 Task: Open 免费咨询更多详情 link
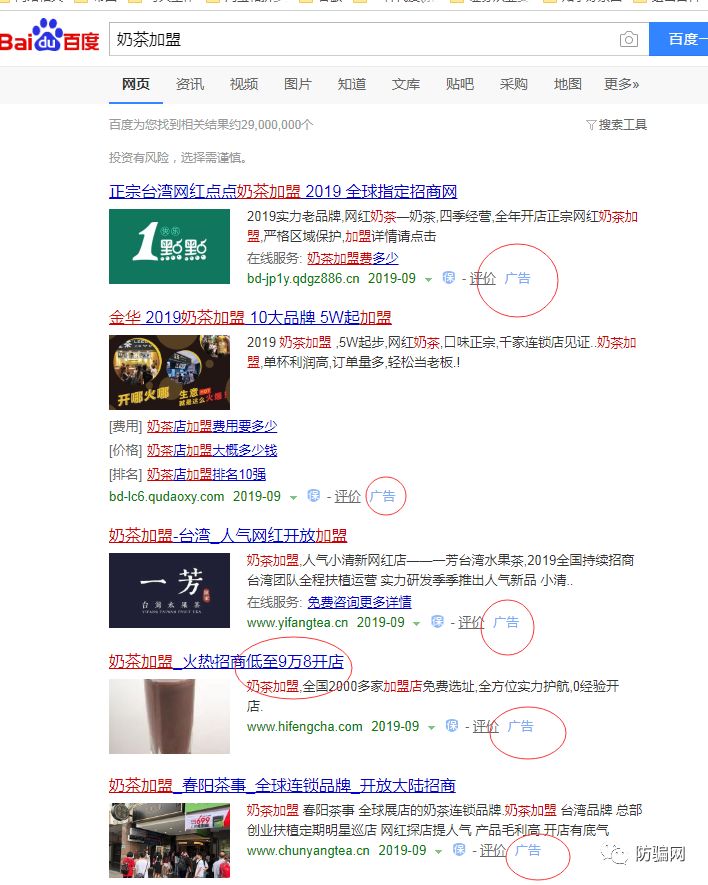click(359, 602)
